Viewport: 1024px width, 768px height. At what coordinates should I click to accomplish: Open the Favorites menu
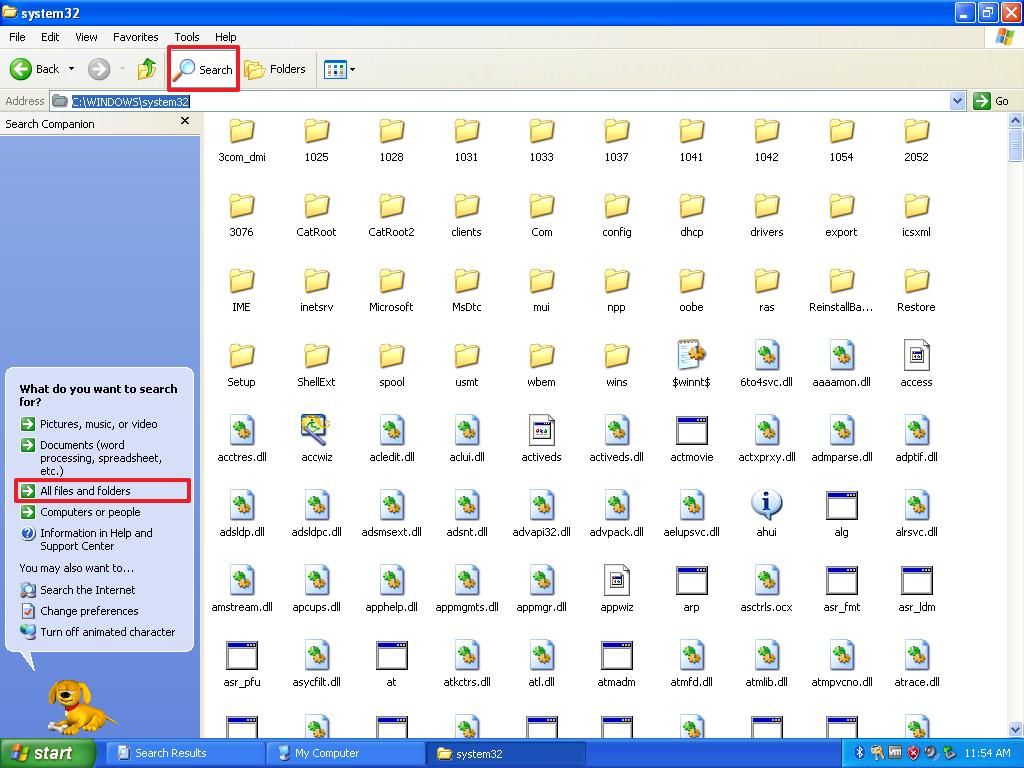tap(136, 37)
